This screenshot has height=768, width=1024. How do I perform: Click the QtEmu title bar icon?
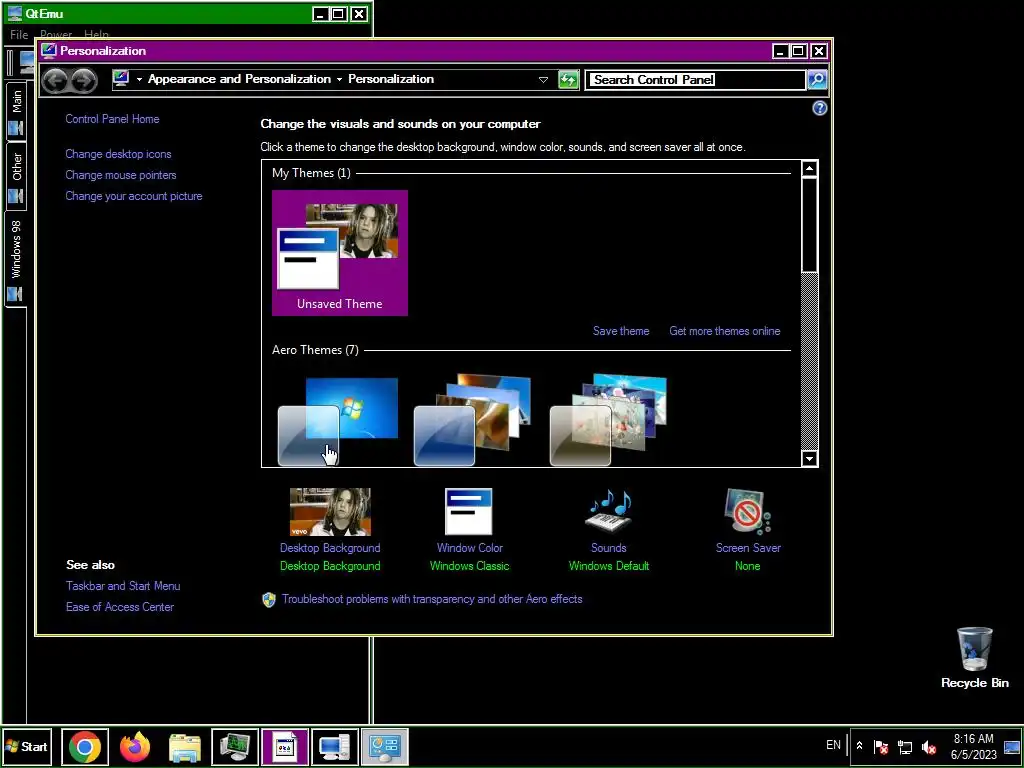(x=14, y=13)
